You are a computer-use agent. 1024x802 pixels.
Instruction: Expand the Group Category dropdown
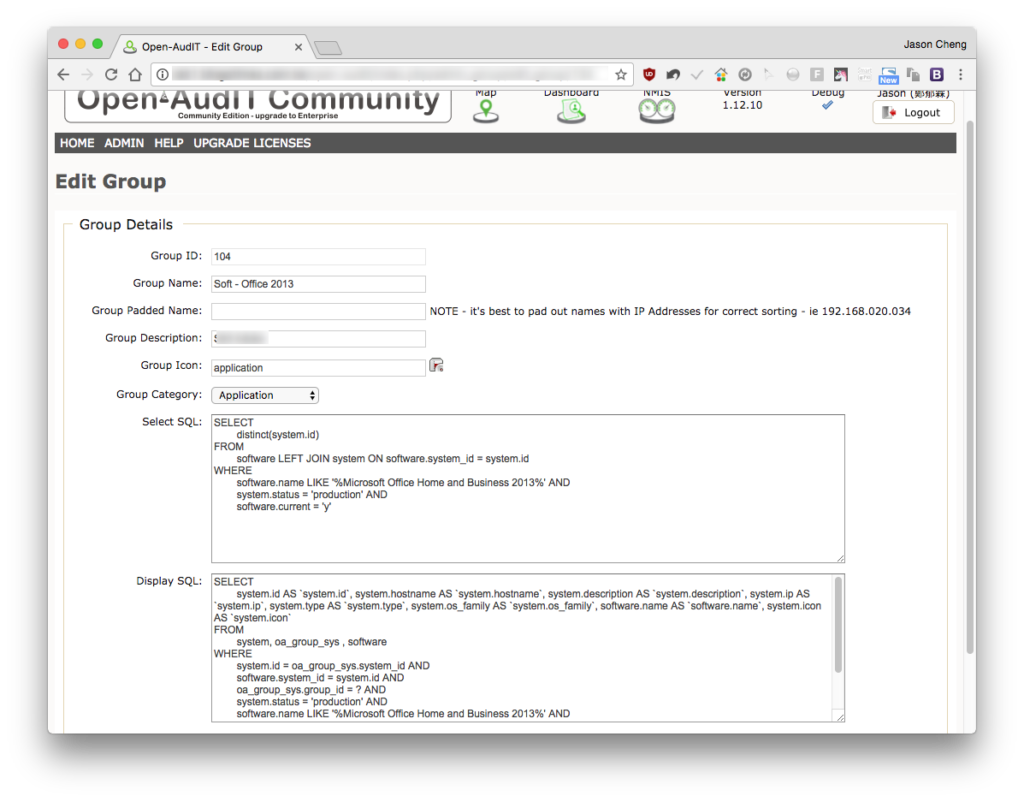pos(265,395)
